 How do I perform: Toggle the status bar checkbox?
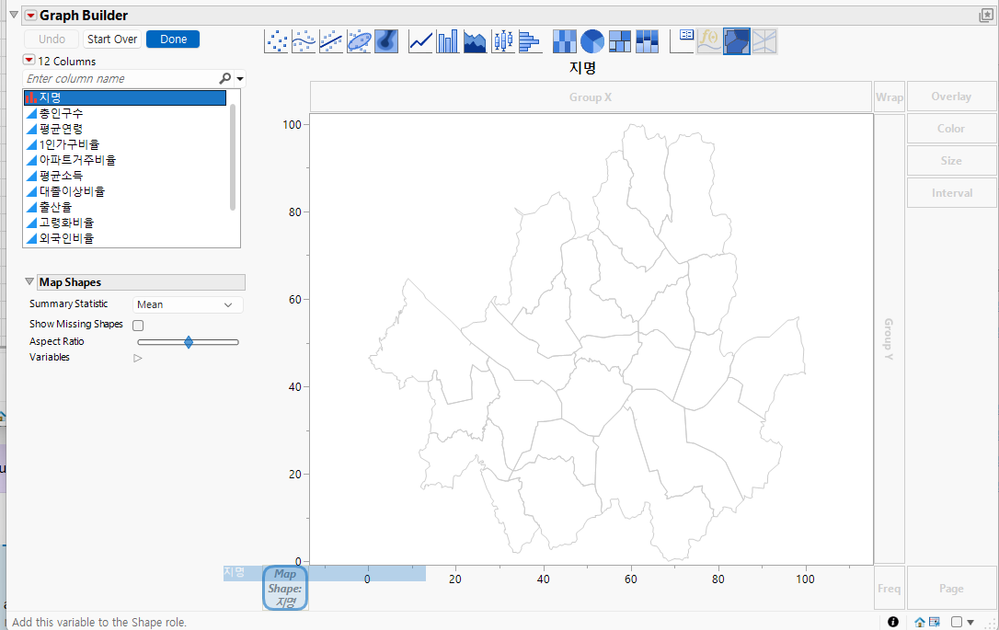pyautogui.click(x=956, y=622)
